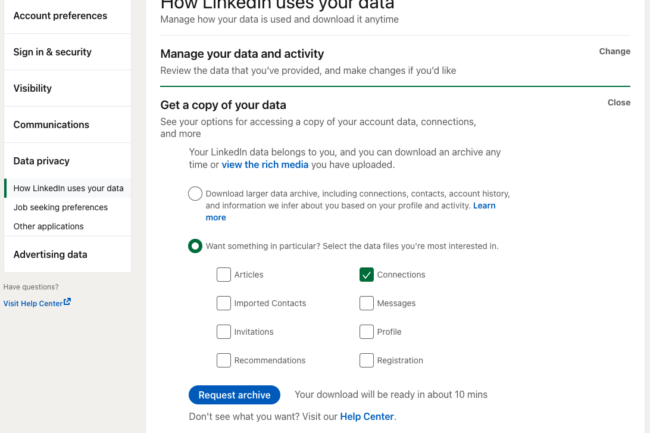Open Learn more link about data archive
The height and width of the screenshot is (433, 650).
(484, 206)
